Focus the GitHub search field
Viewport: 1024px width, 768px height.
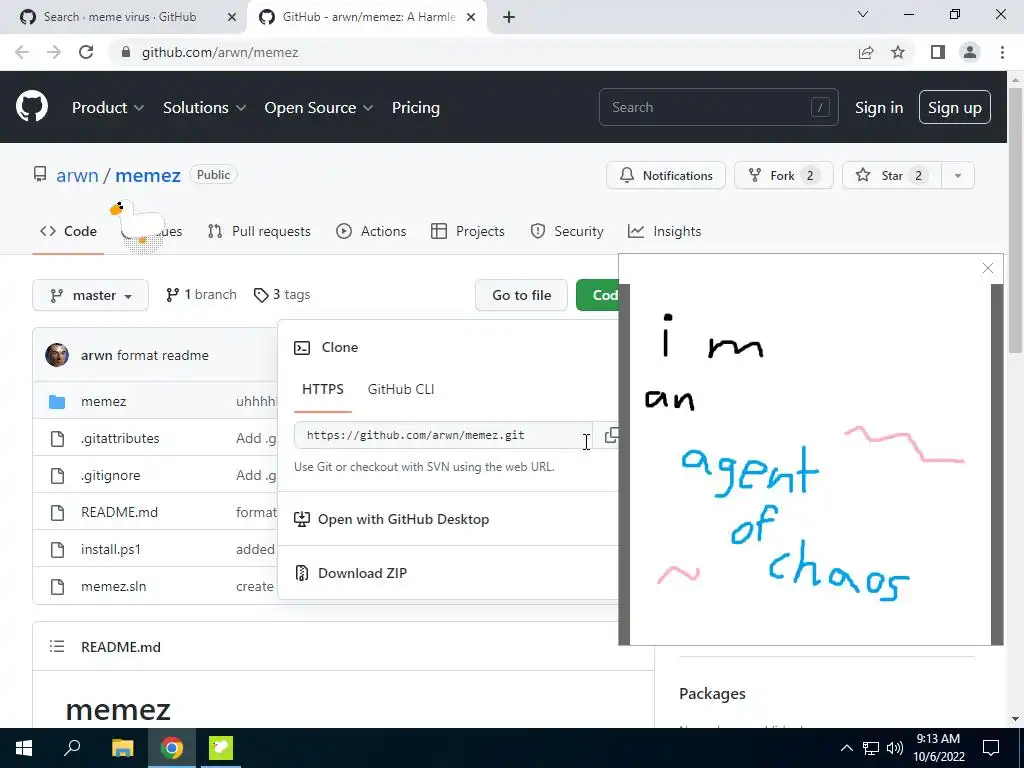click(718, 107)
